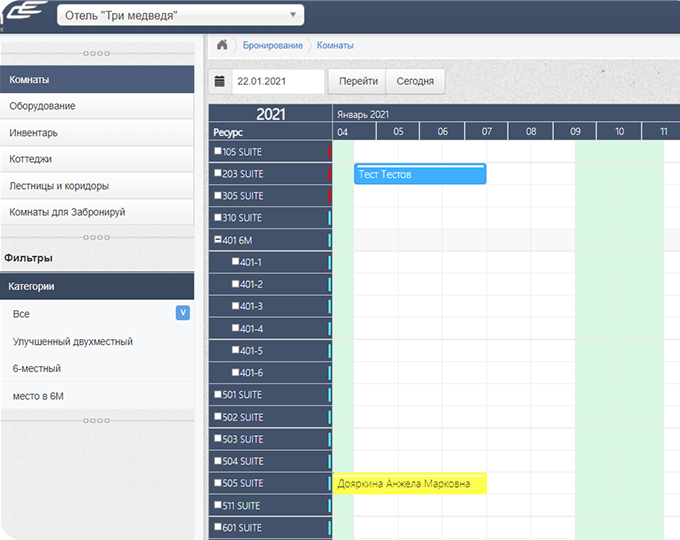
Task: Tick checkbox for bed 401-4
Action: click(x=235, y=327)
